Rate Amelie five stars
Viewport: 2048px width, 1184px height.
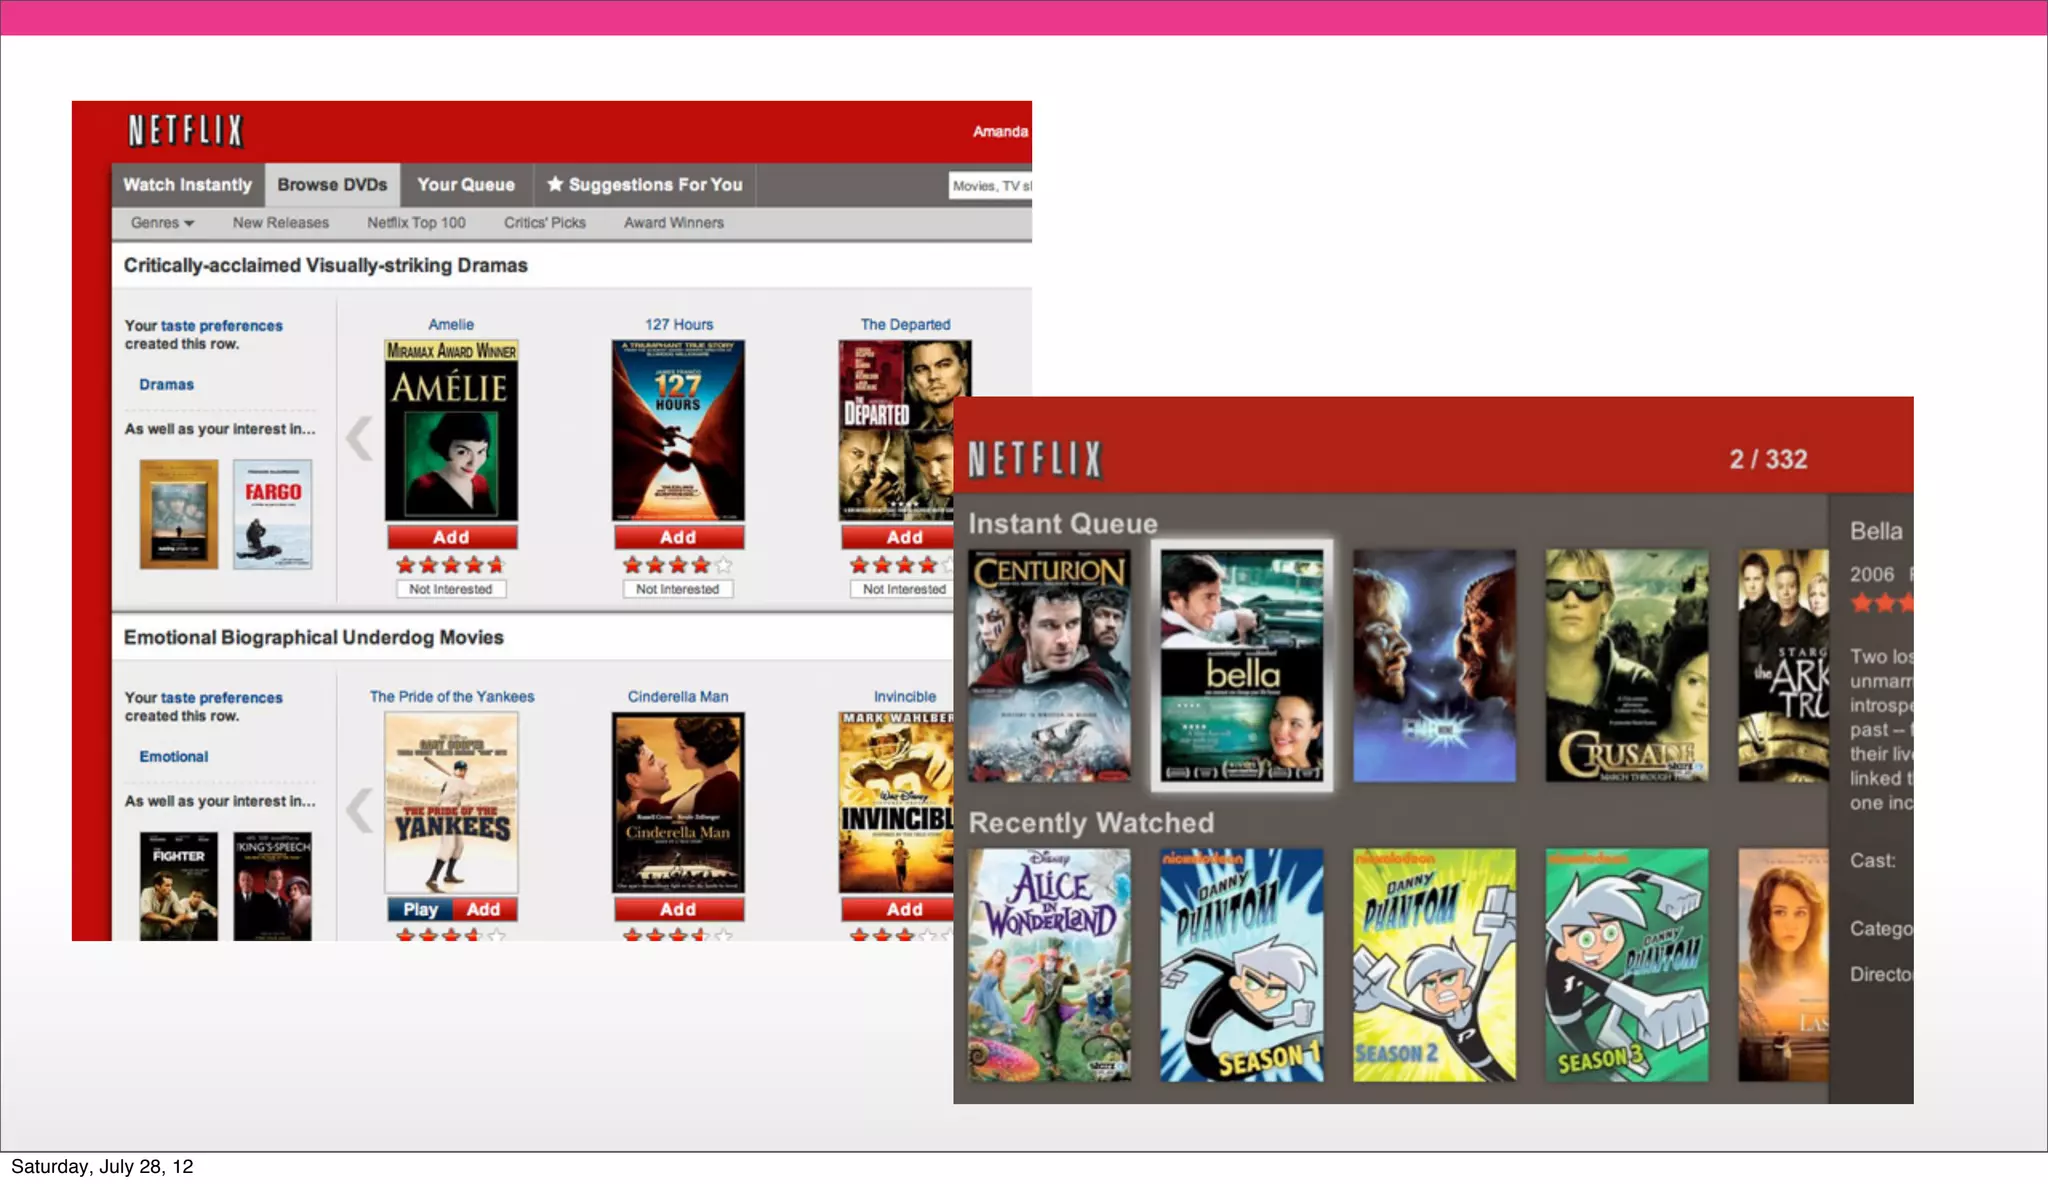click(x=496, y=565)
